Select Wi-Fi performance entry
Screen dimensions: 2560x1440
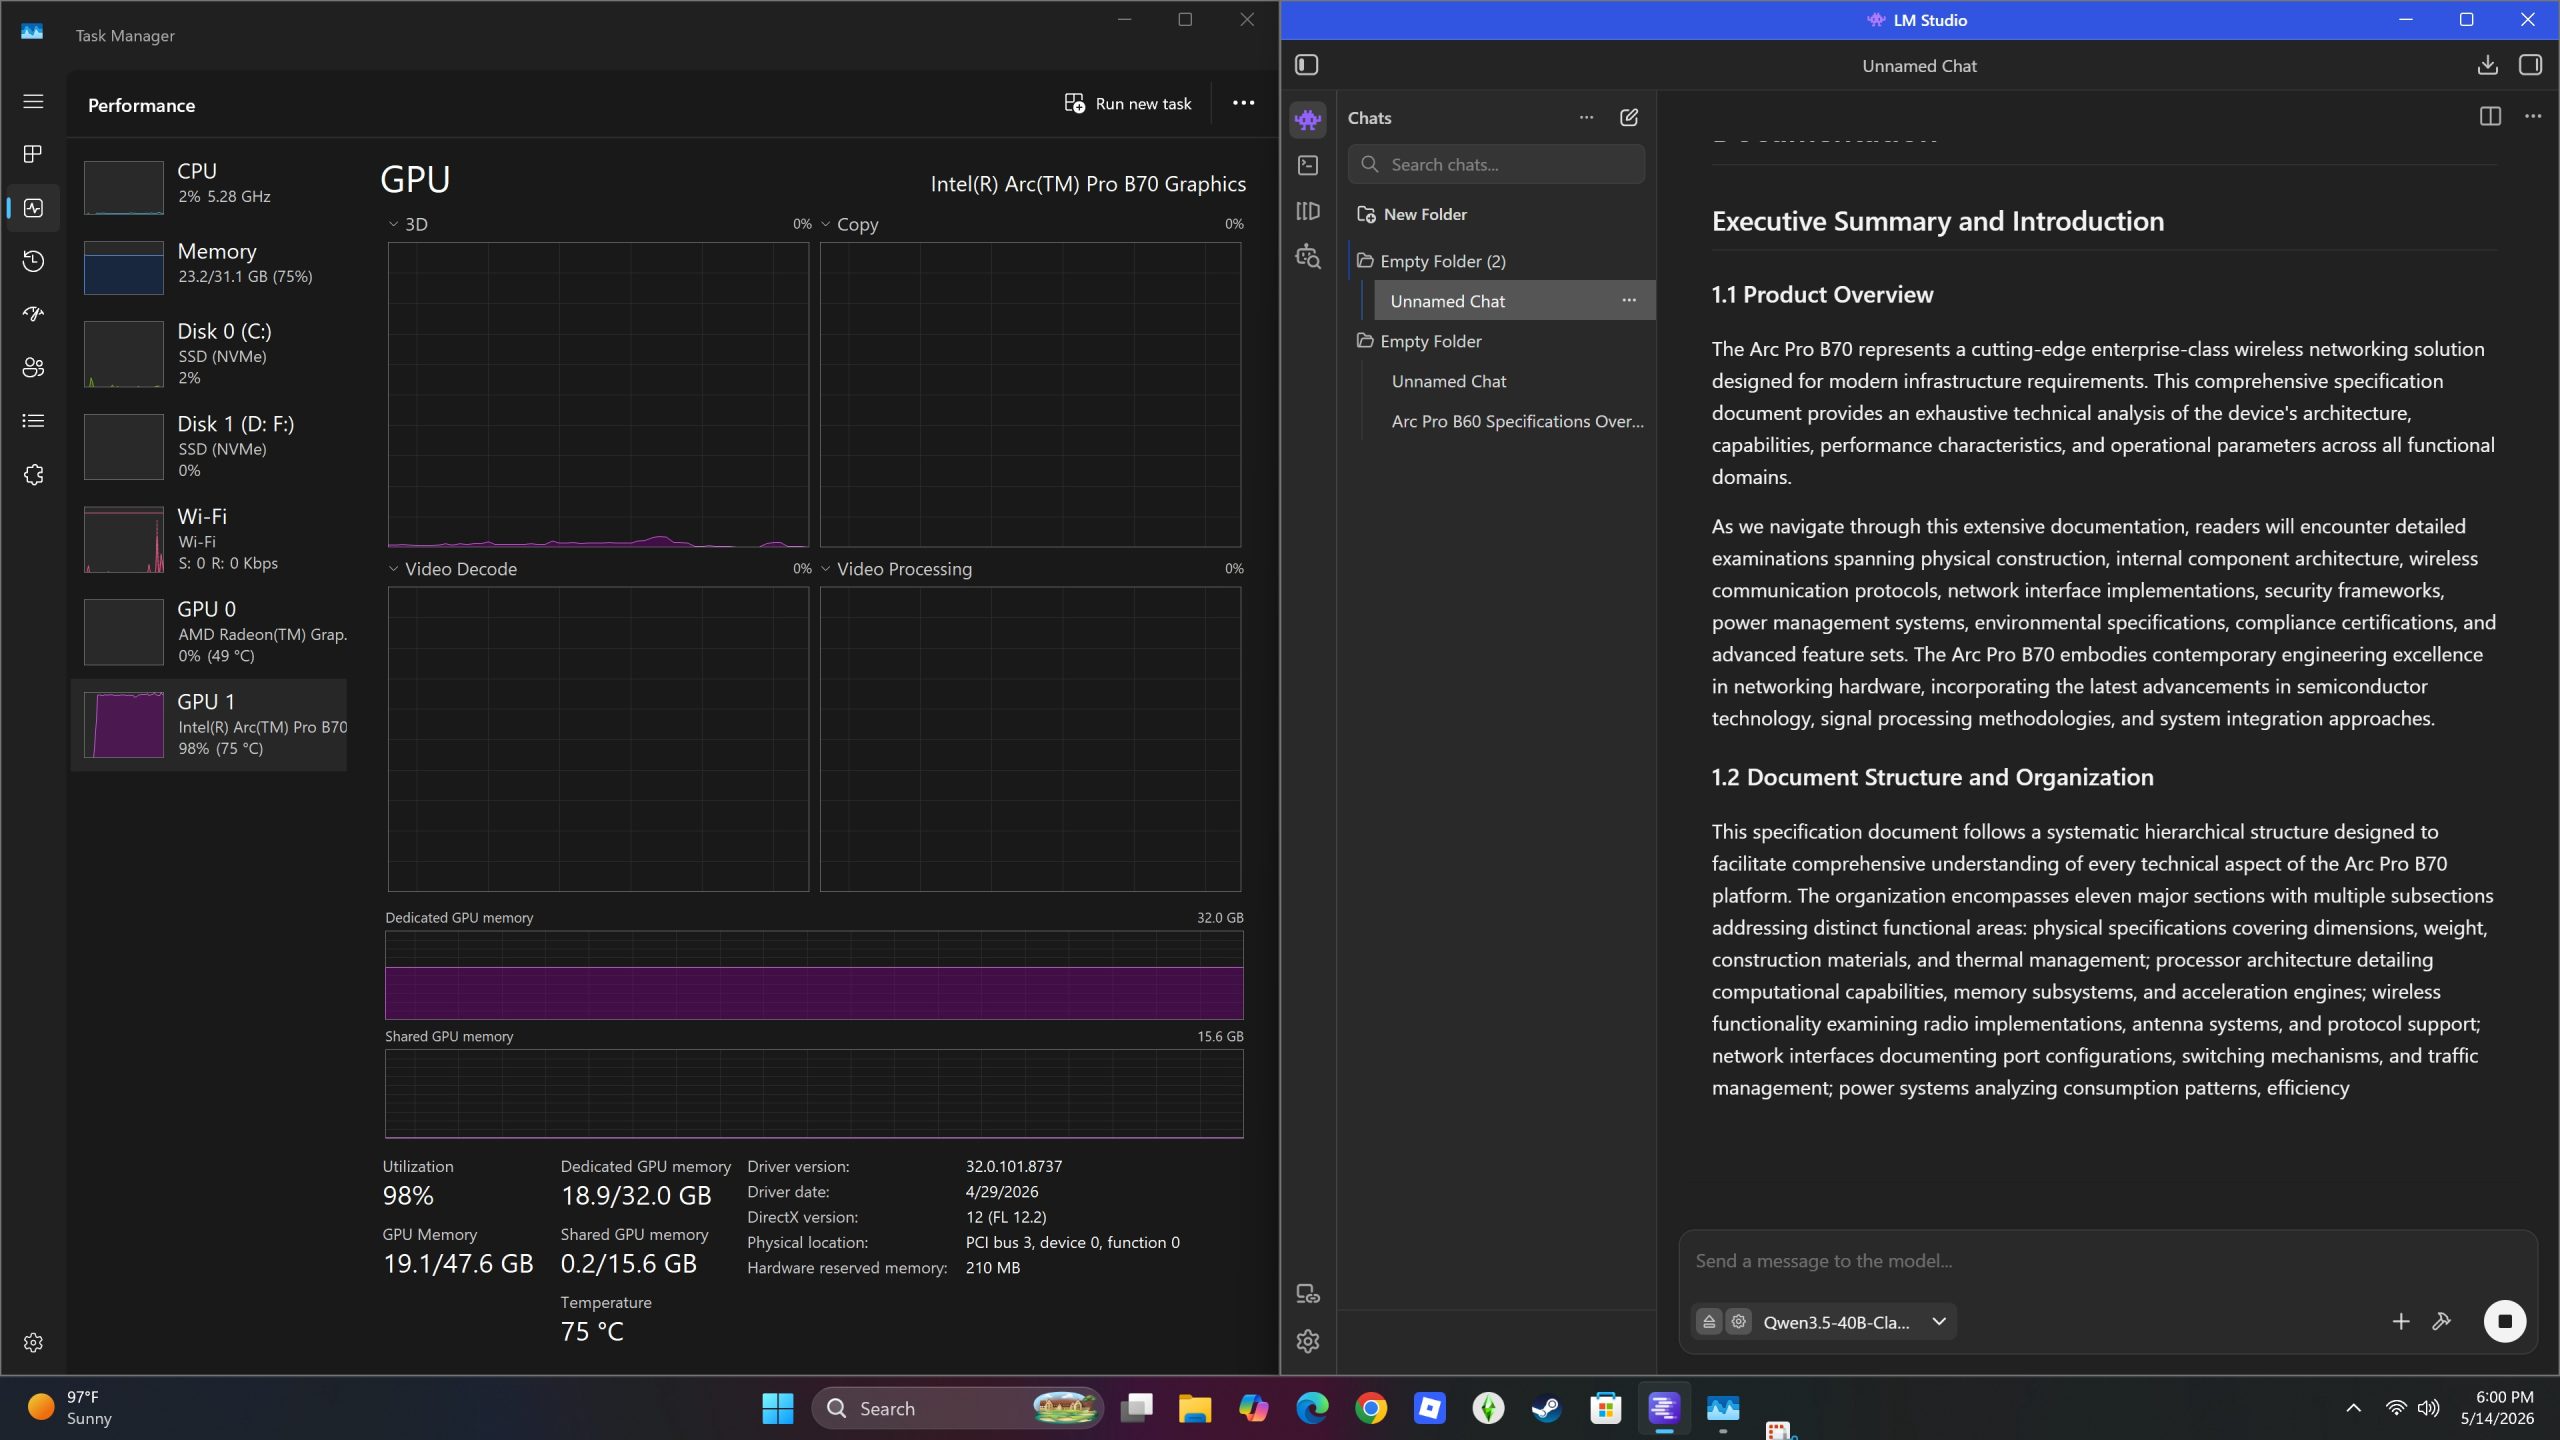coord(209,539)
